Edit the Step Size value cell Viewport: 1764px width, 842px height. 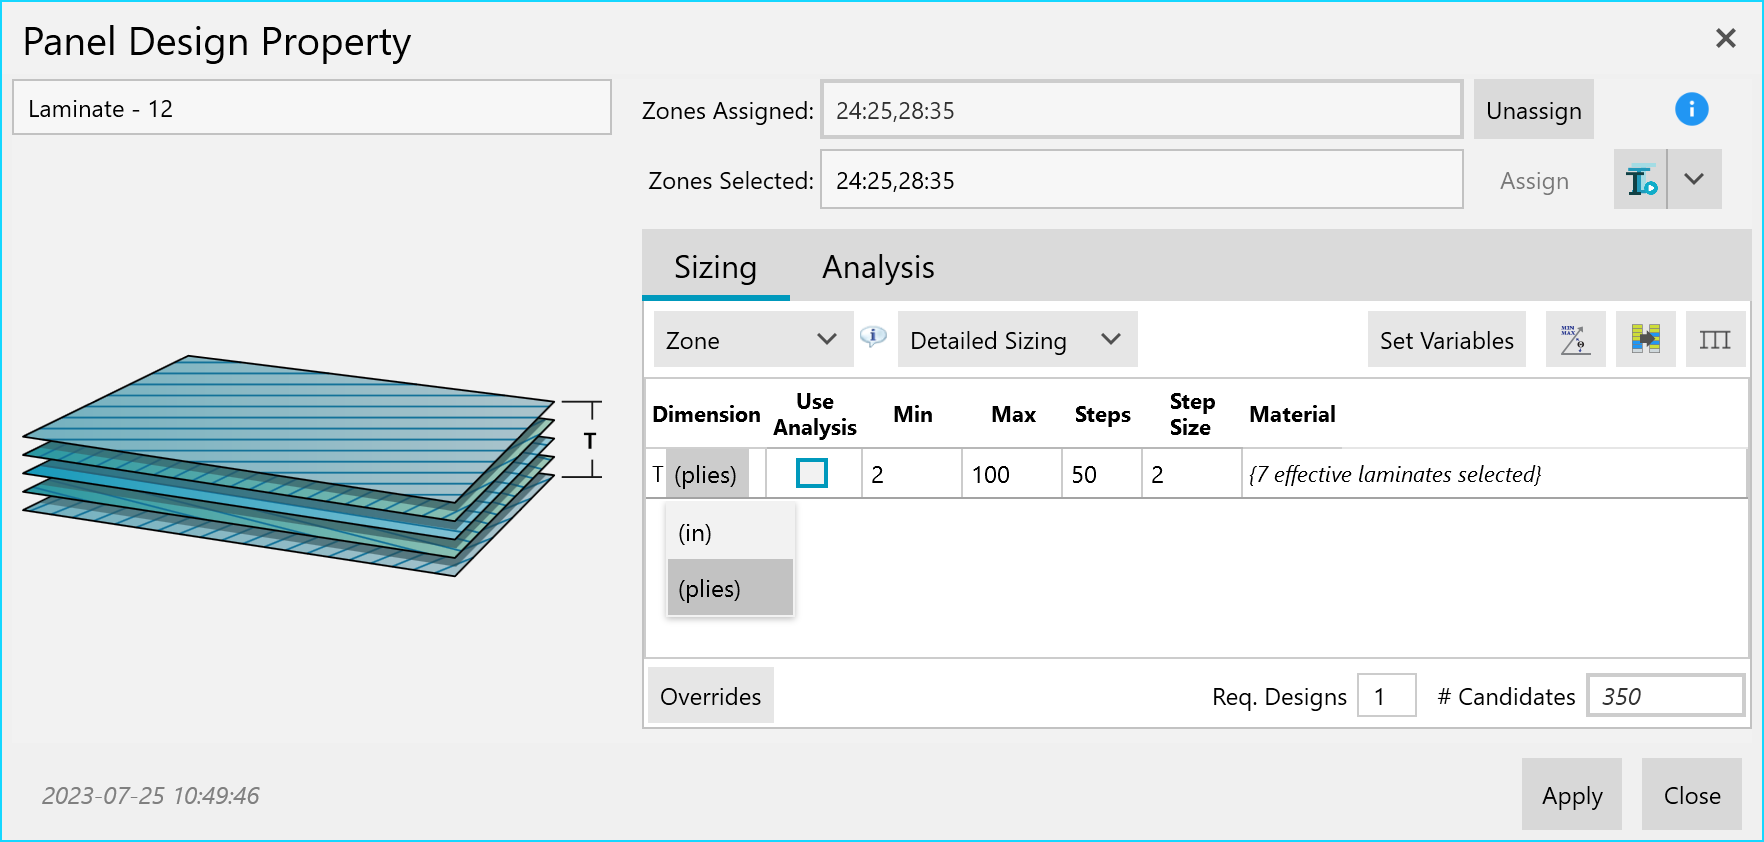(1192, 474)
